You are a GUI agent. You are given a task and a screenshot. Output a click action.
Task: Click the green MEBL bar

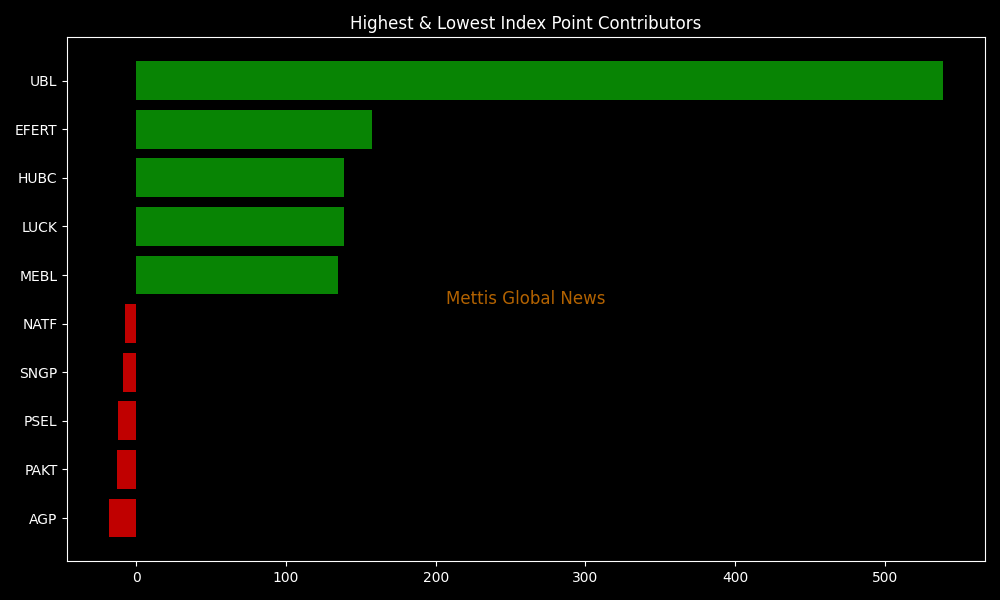[x=237, y=275]
